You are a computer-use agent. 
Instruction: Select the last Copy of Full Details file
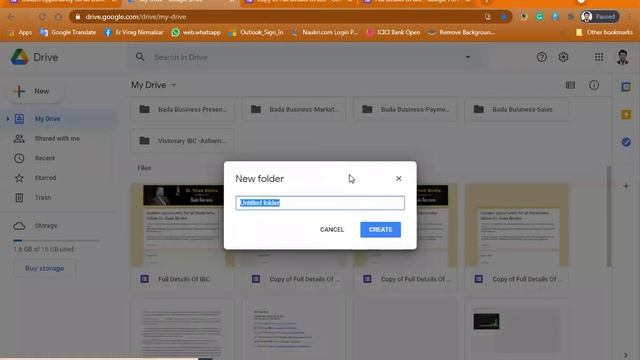coord(517,237)
